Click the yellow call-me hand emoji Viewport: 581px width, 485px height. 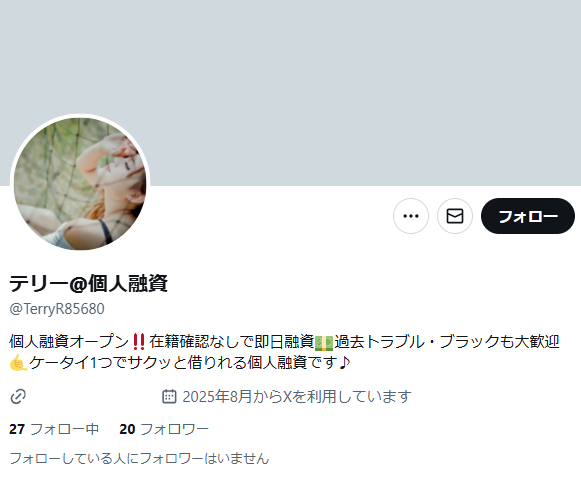click(19, 363)
